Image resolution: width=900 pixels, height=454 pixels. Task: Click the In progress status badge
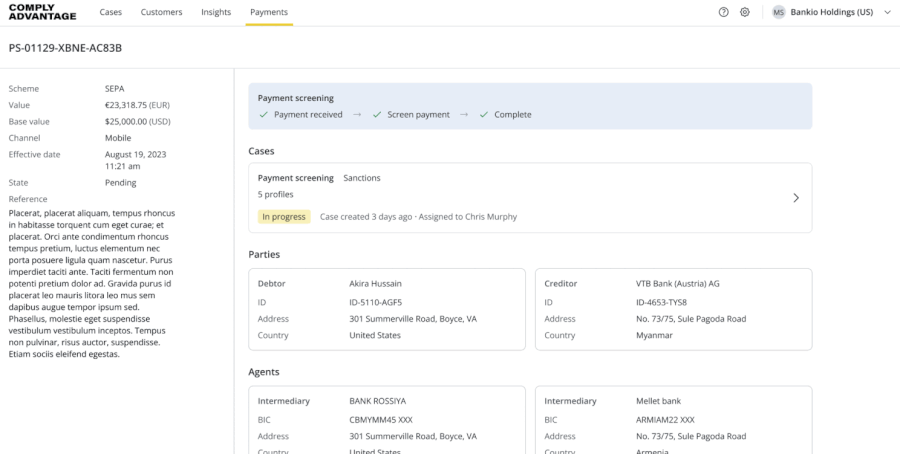click(284, 216)
